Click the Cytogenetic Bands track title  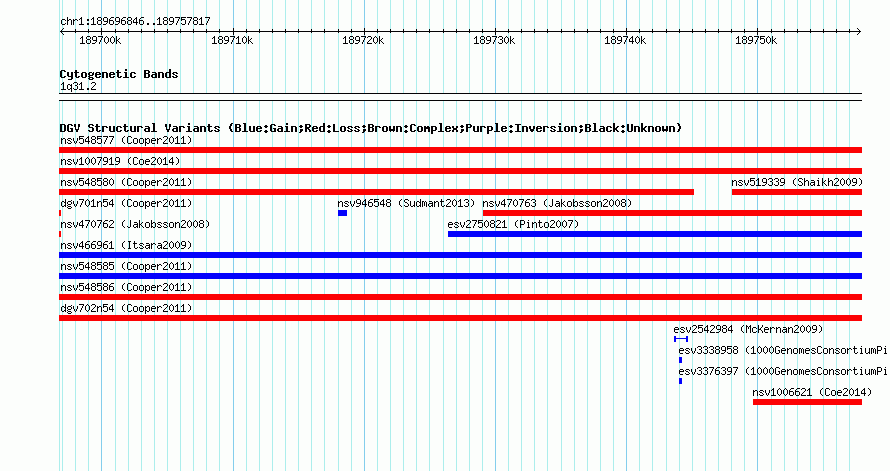point(119,74)
